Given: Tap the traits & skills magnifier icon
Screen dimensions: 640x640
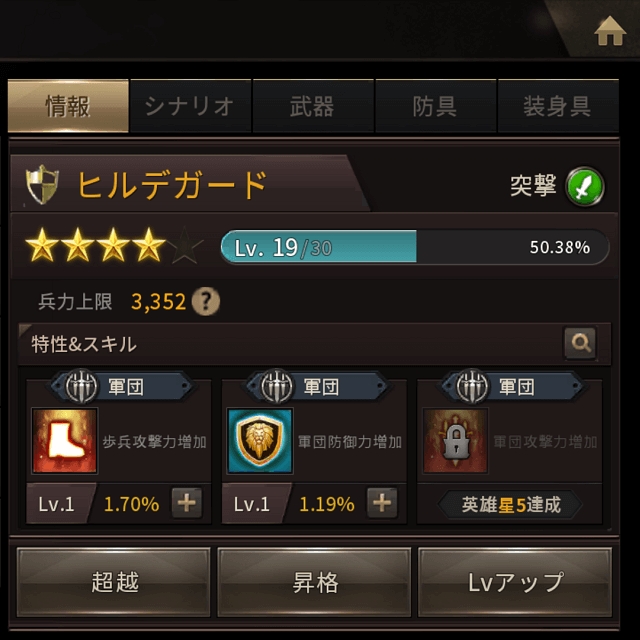Looking at the screenshot, I should (x=580, y=343).
